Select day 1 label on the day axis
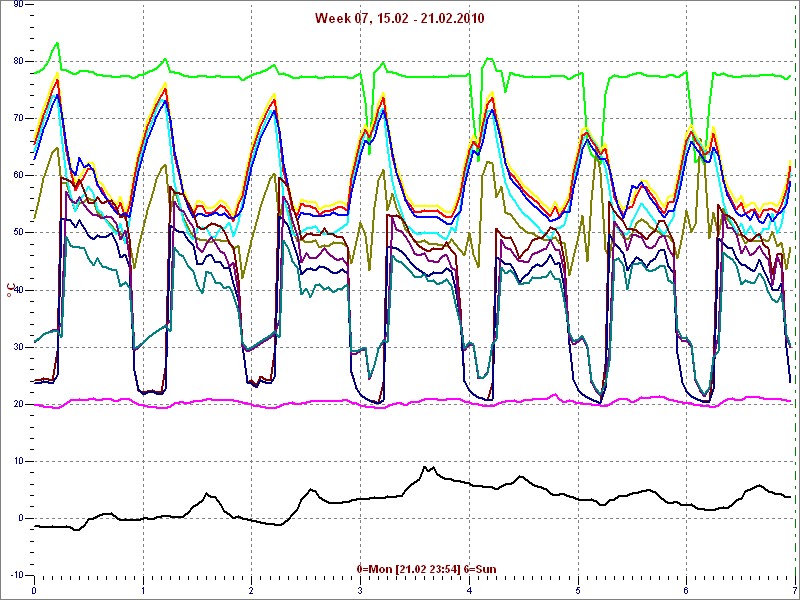Viewport: 800px width, 600px height. [143, 590]
